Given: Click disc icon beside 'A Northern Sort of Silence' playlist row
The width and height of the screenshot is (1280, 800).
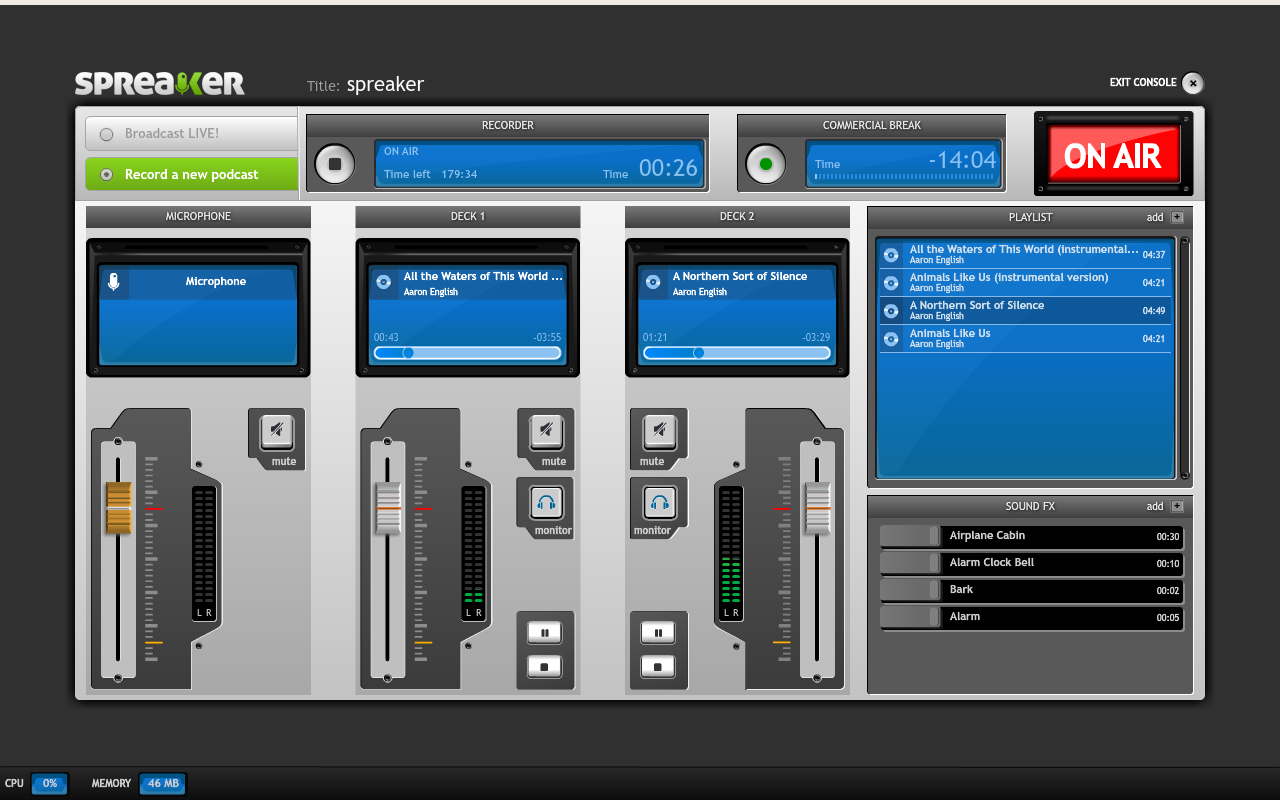Looking at the screenshot, I should click(891, 311).
